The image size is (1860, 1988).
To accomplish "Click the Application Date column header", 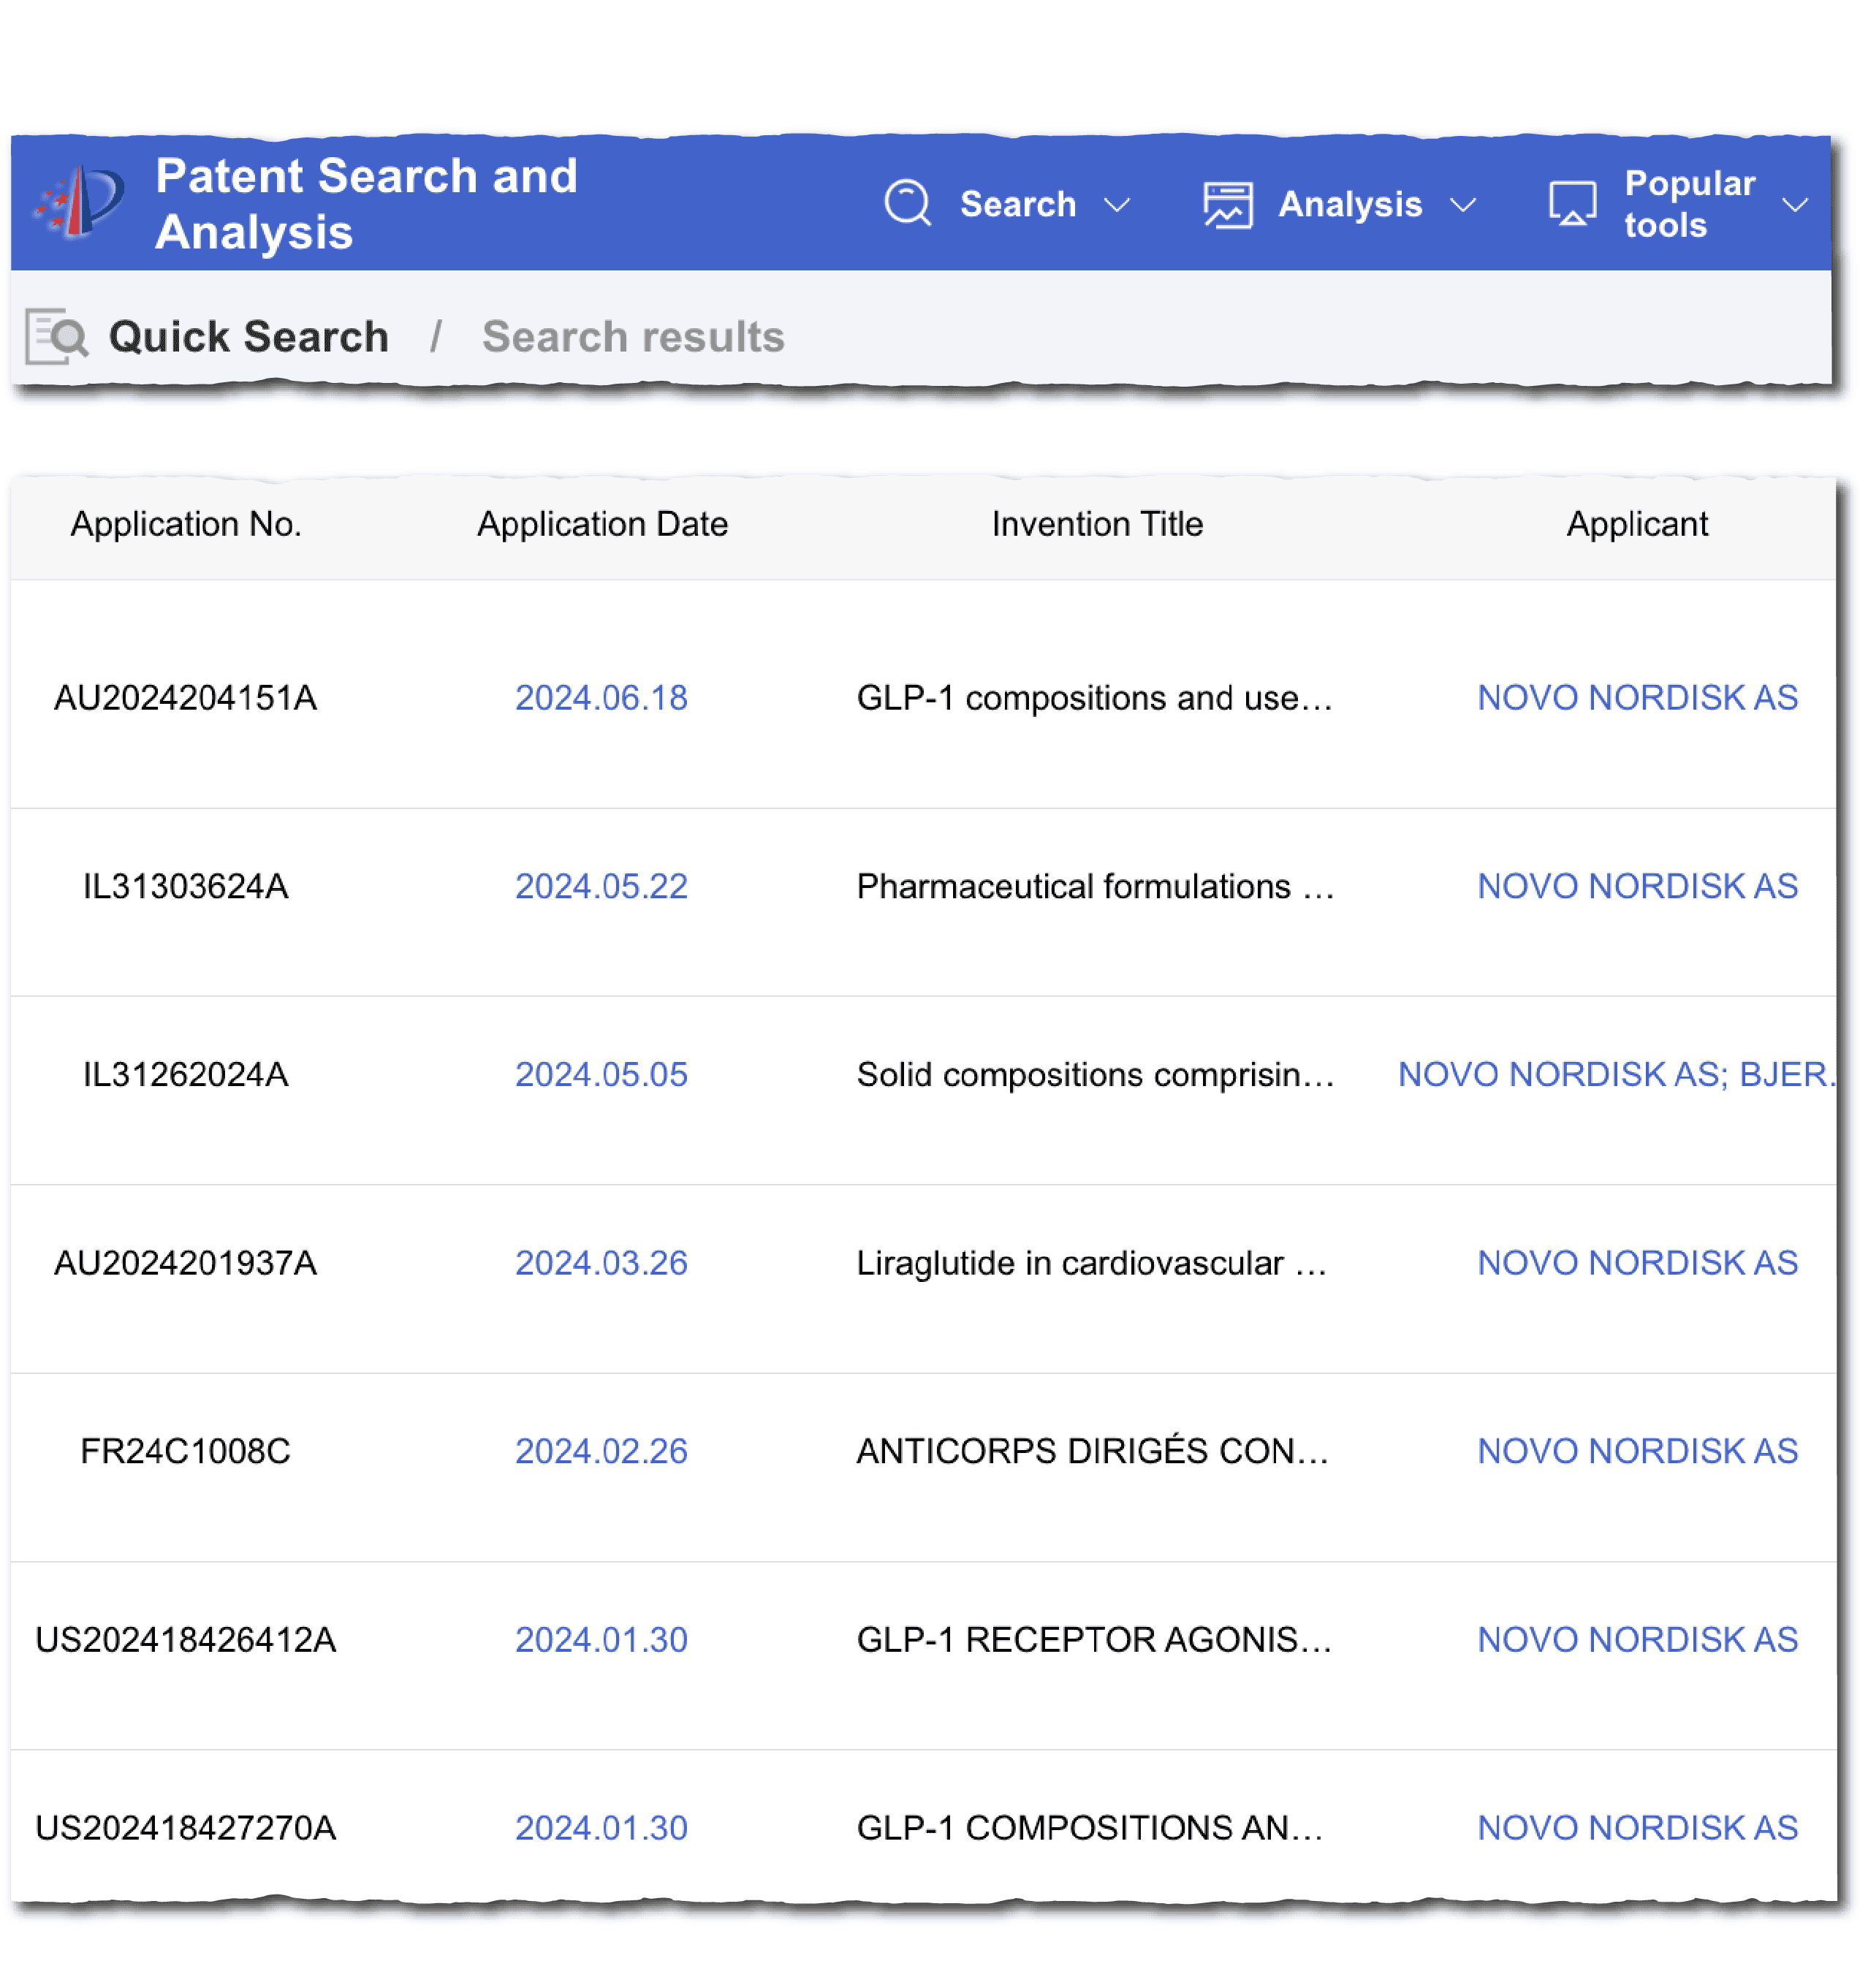I will [602, 524].
